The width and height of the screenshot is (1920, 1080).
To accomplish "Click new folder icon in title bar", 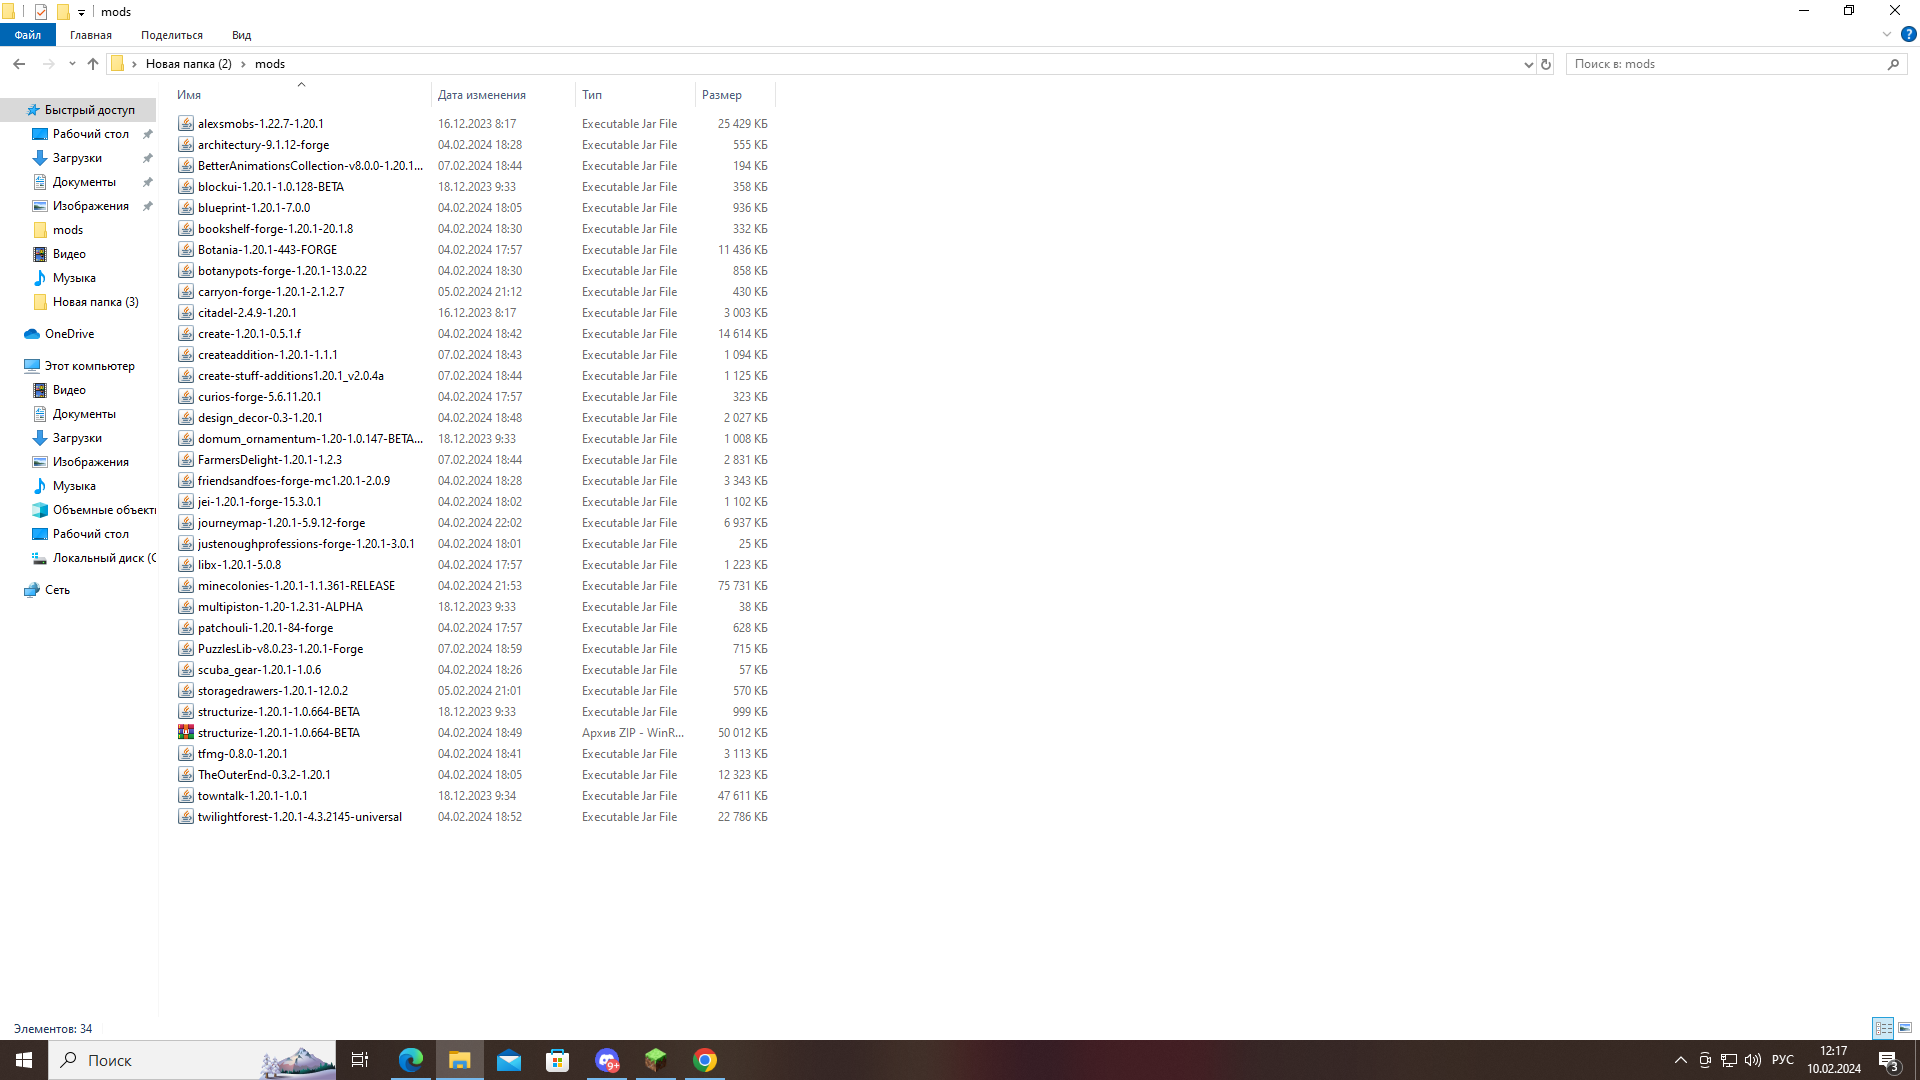I will (x=62, y=12).
